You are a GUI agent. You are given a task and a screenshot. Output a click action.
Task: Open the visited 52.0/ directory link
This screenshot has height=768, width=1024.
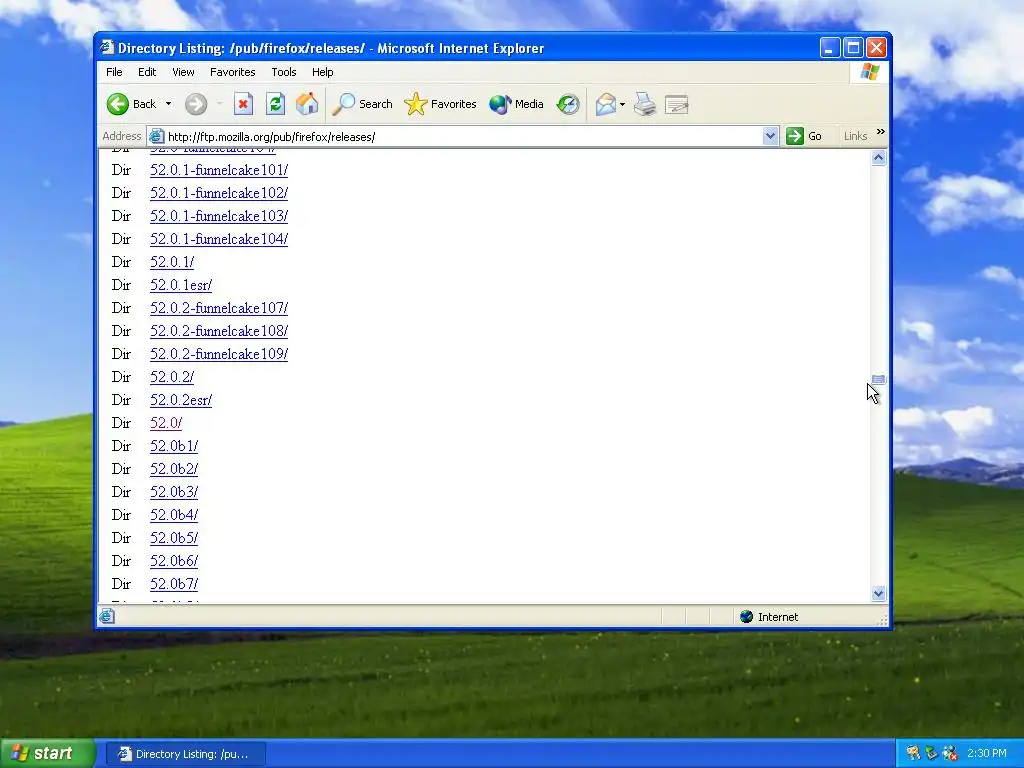point(166,423)
